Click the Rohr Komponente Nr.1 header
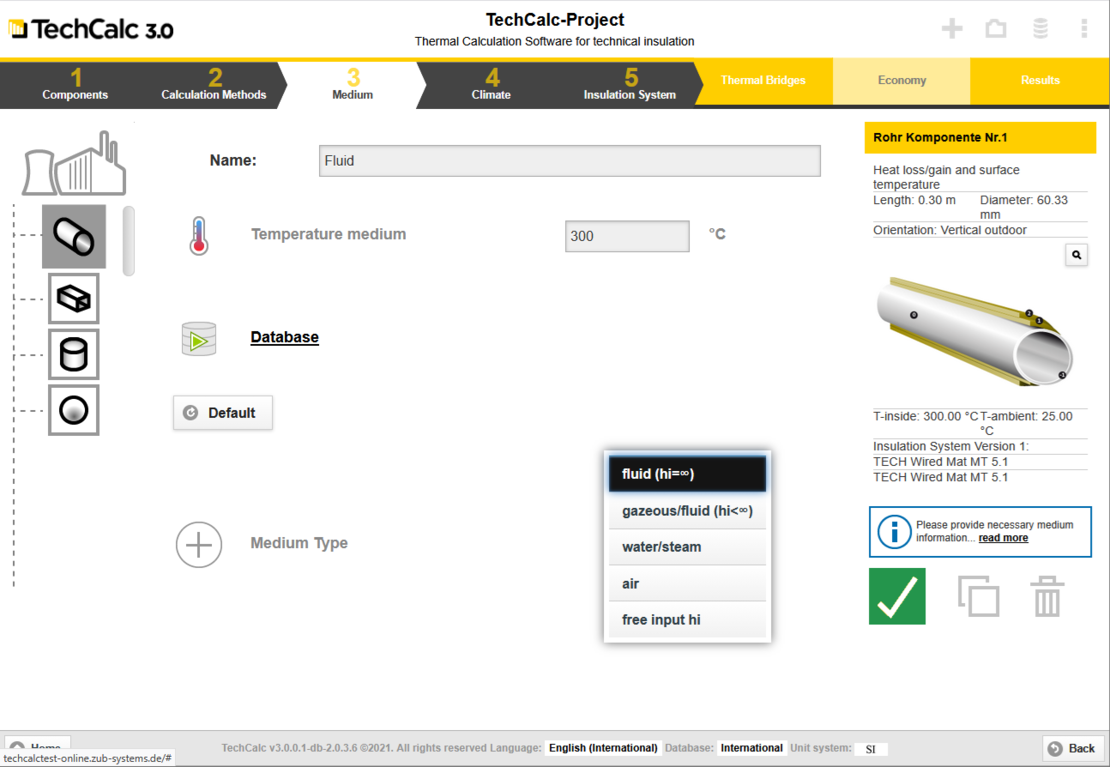Viewport: 1110px width, 767px height. 980,137
